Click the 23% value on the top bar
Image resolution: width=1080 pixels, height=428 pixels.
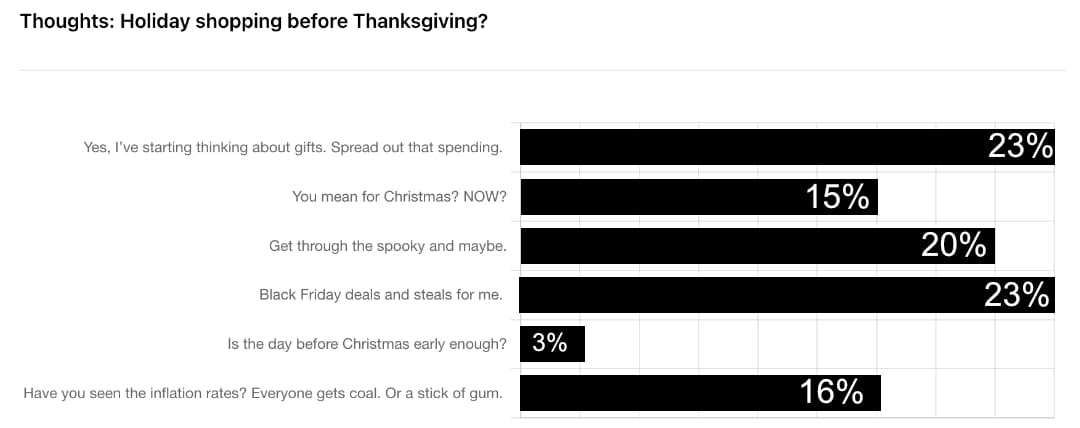click(x=1020, y=148)
